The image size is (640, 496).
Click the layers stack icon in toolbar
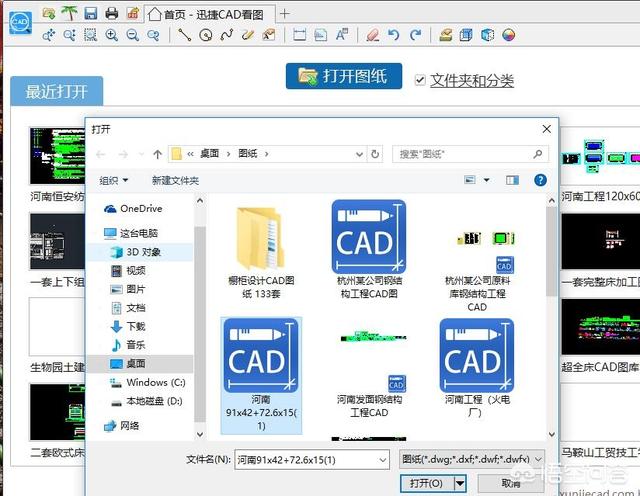446,35
